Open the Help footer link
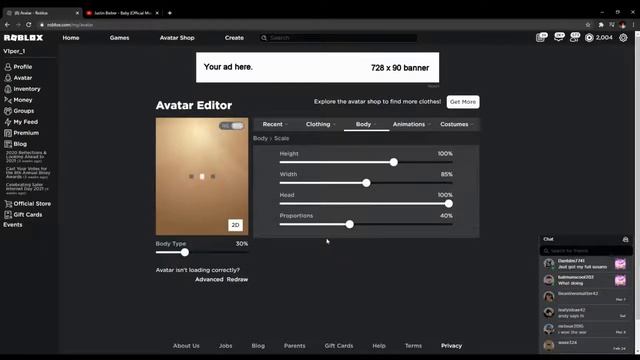The image size is (640, 360). click(379, 345)
